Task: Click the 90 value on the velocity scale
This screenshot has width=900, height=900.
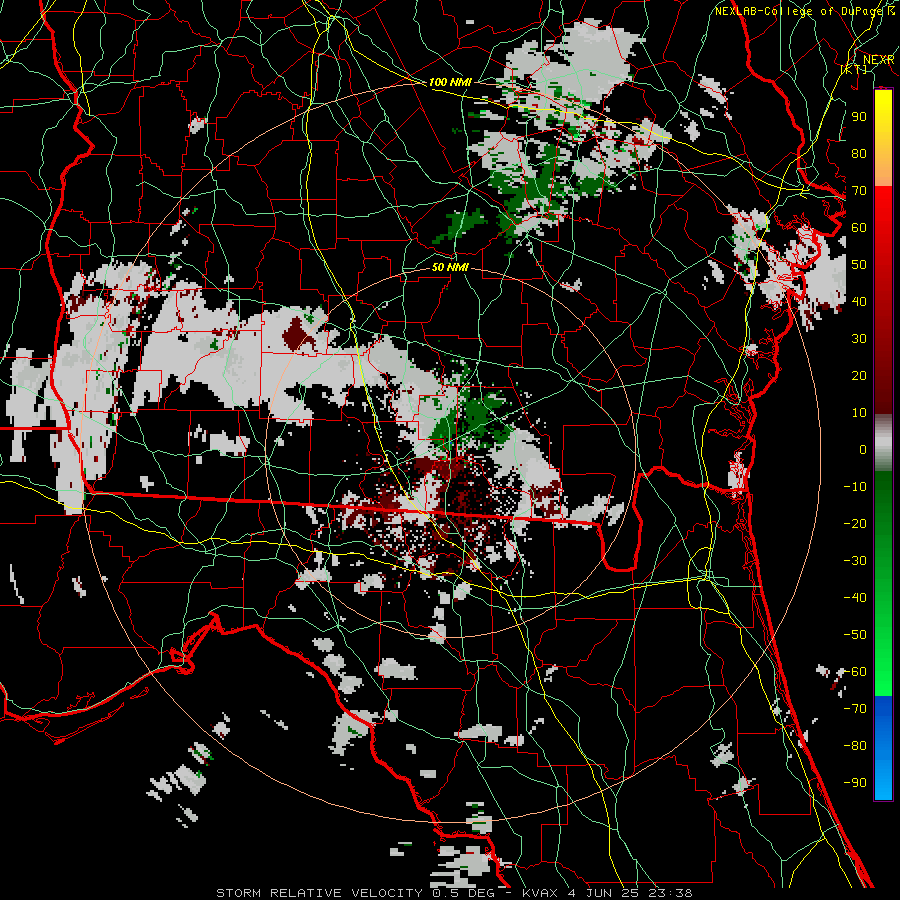Action: point(859,117)
